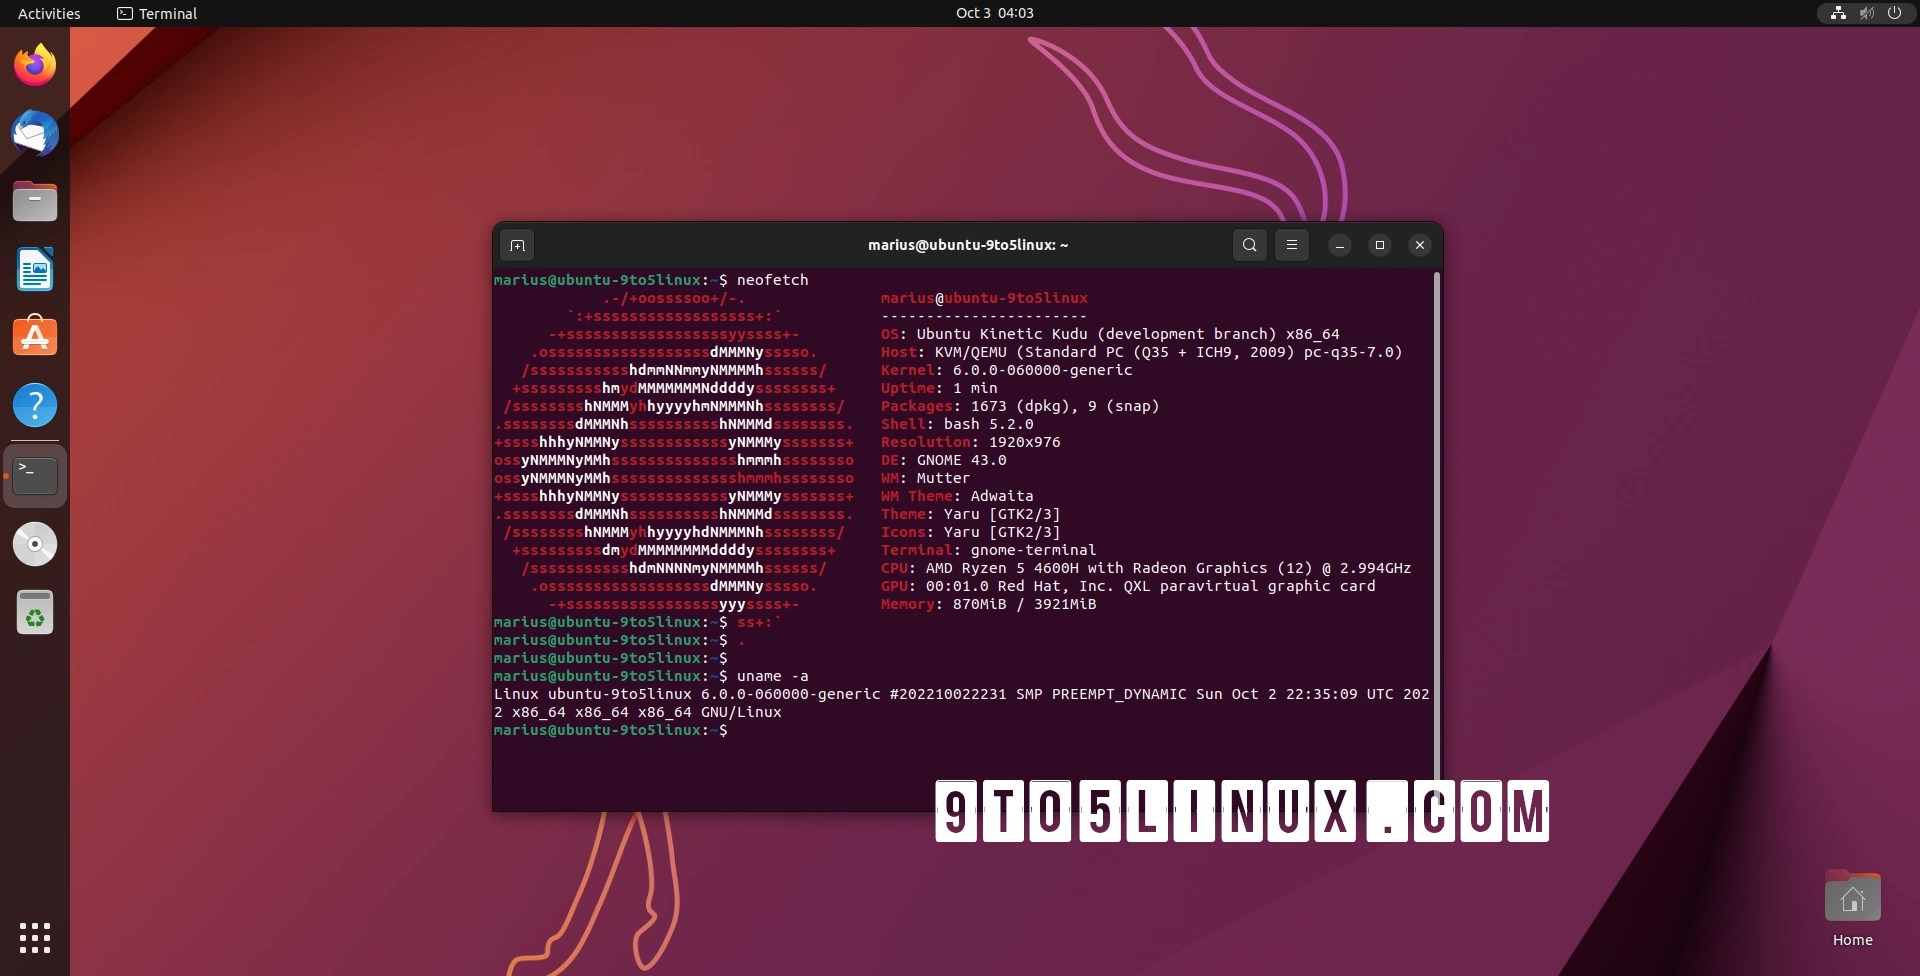Unmute audio via the muted speaker icon
This screenshot has height=976, width=1920.
pos(1866,13)
